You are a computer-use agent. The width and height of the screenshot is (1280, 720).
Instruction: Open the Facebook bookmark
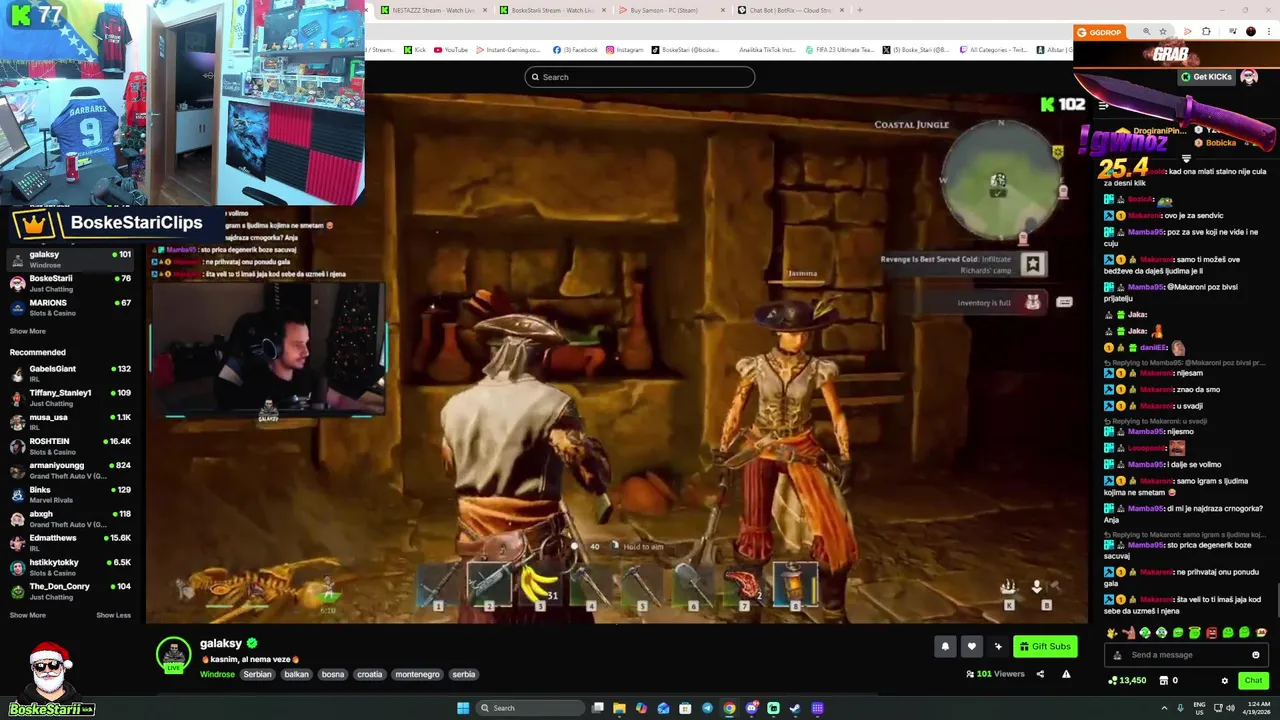pyautogui.click(x=575, y=50)
